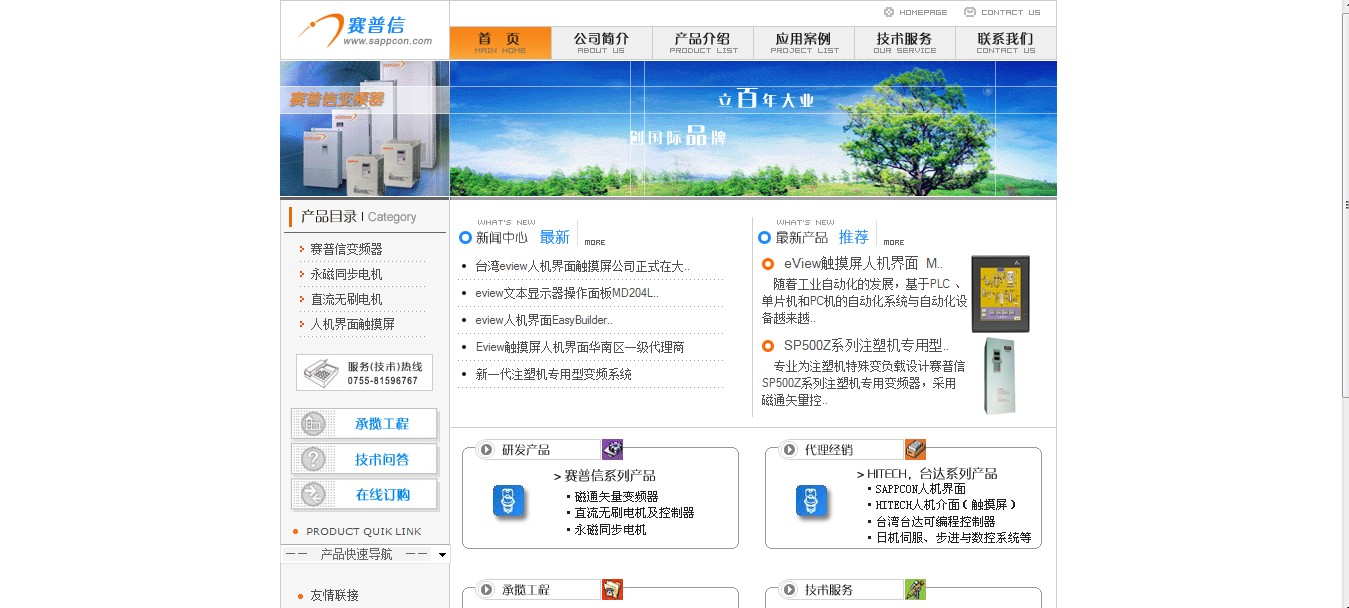Click the 立百年大业 landscape banner
This screenshot has height=608, width=1349.
click(753, 129)
